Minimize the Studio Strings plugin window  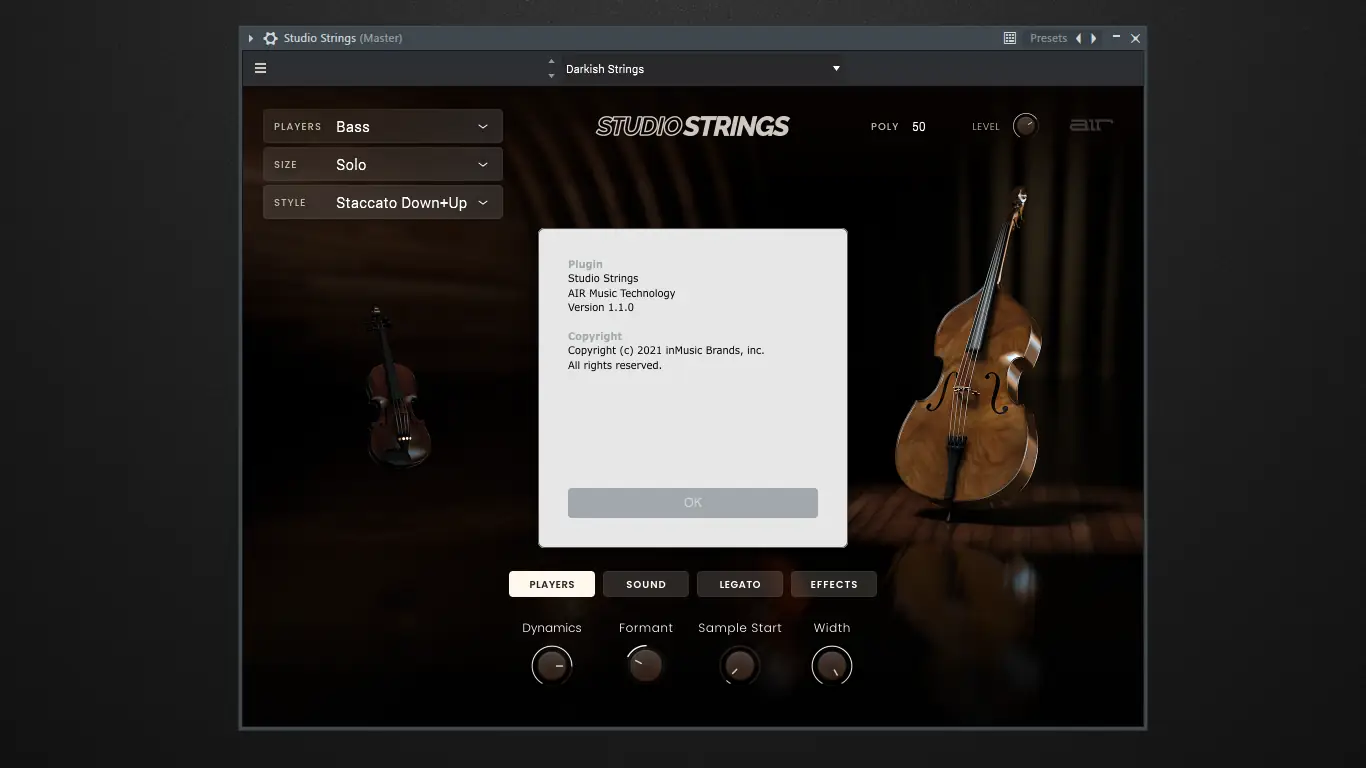1117,38
